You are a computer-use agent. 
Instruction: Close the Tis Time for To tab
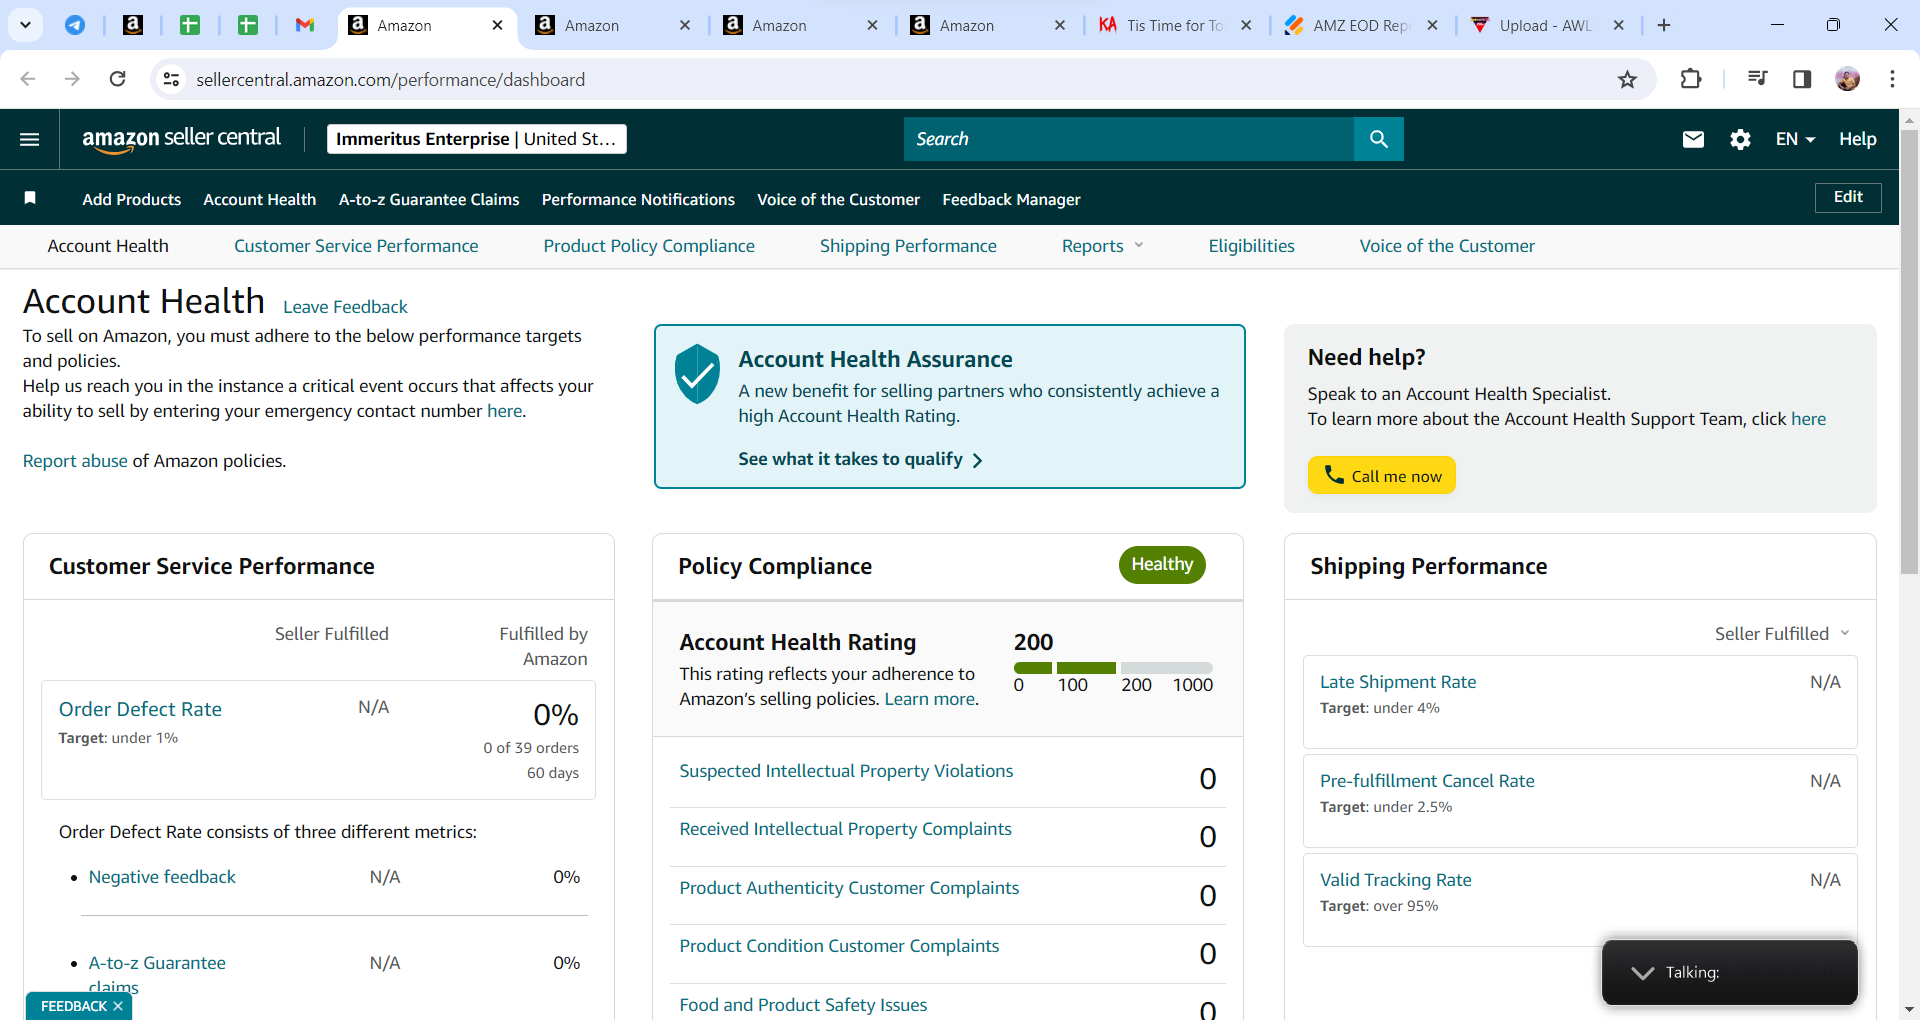[1246, 25]
